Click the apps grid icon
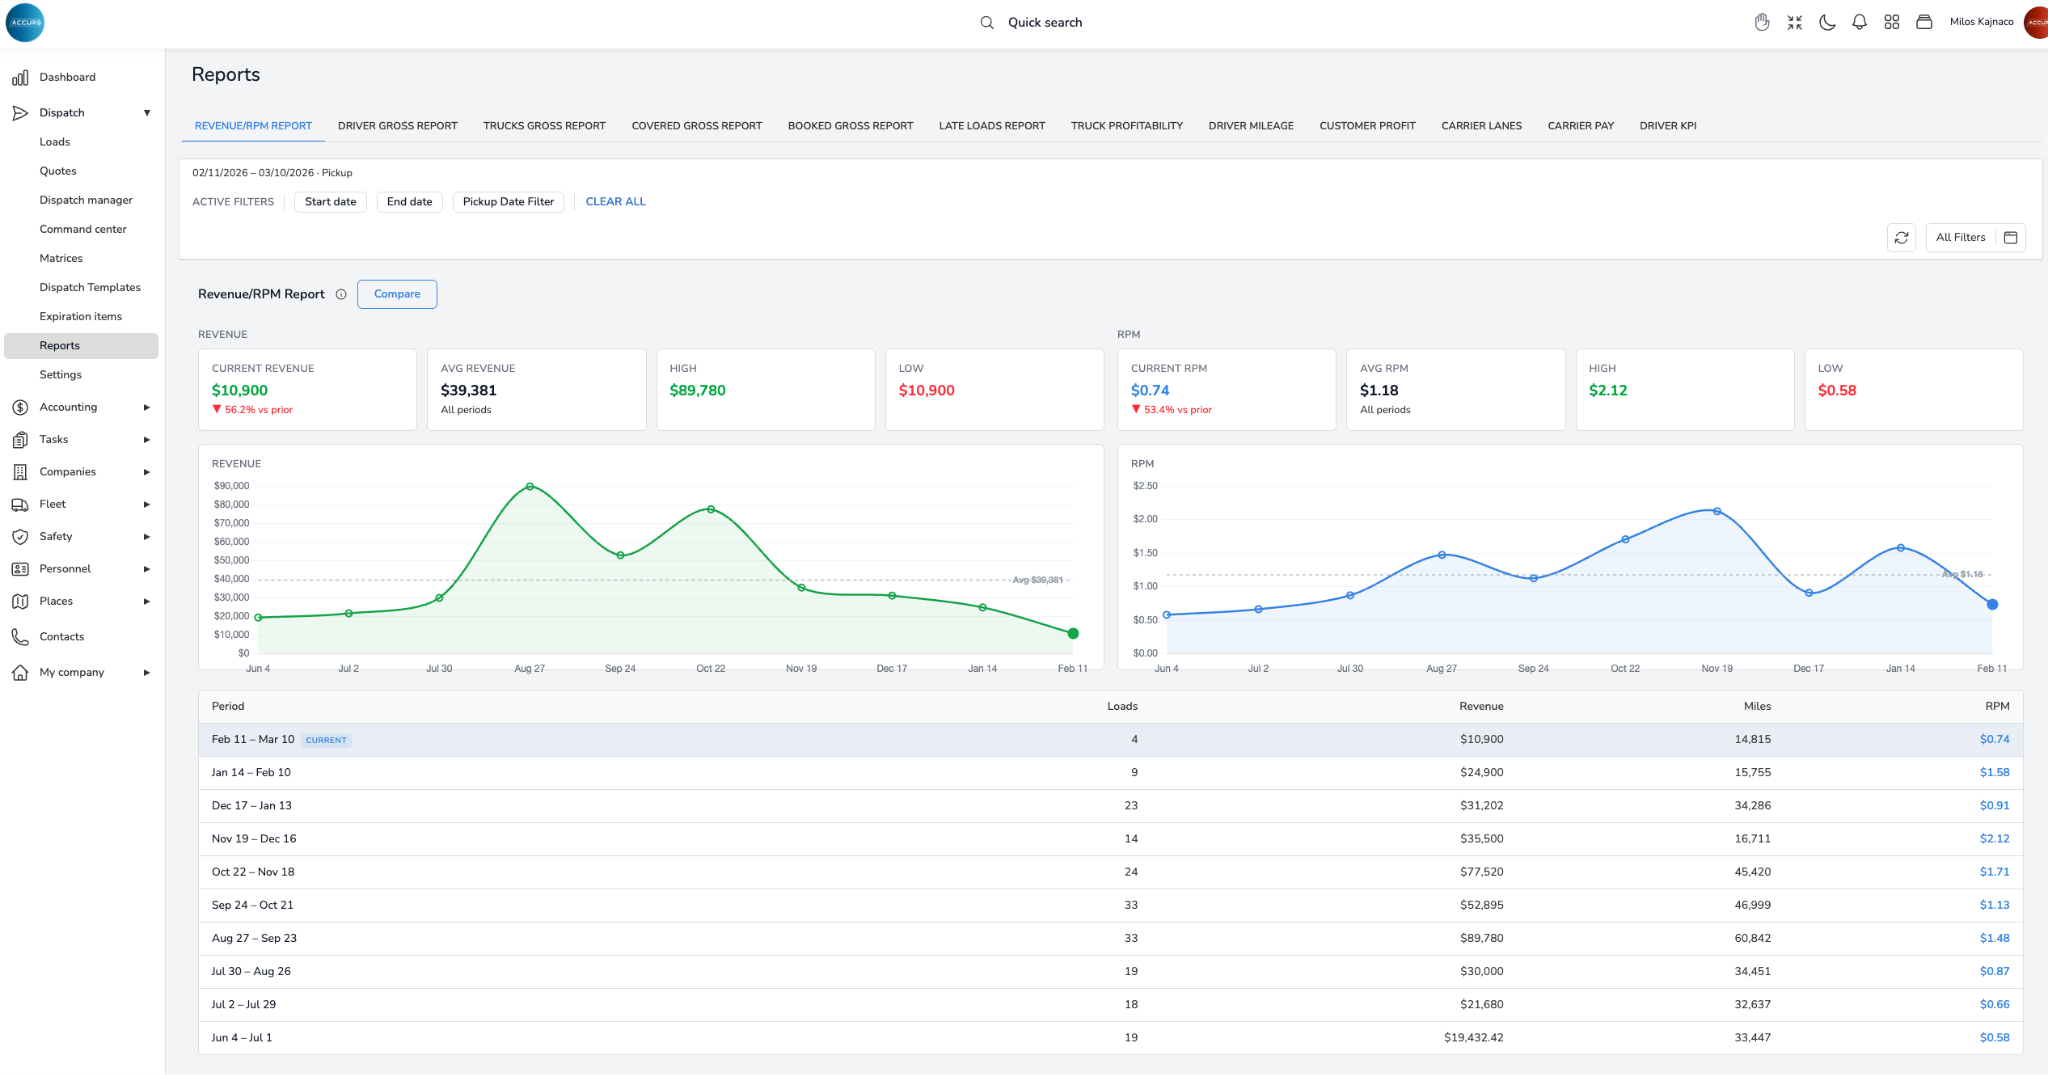Image resolution: width=2048 pixels, height=1075 pixels. [1891, 22]
